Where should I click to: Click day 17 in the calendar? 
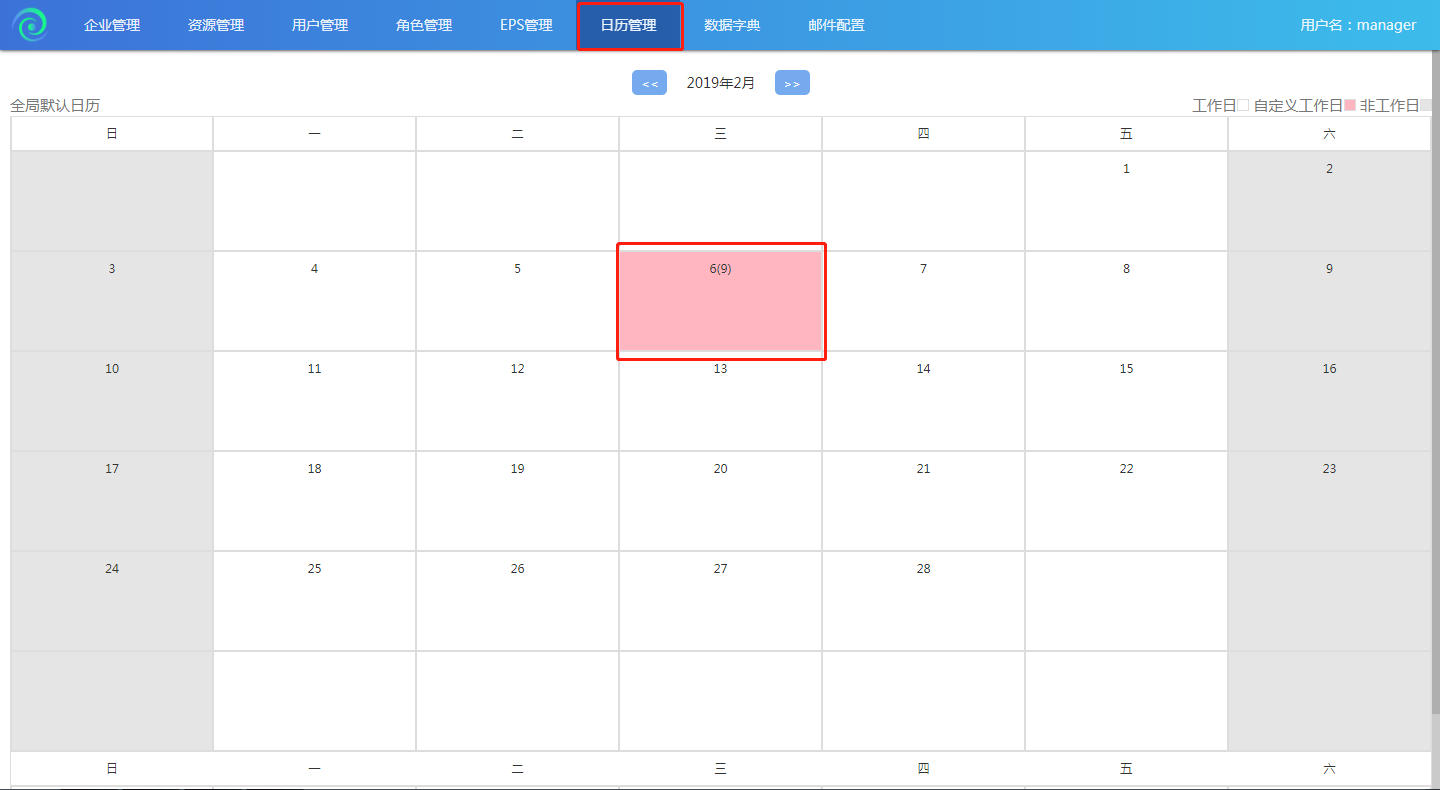click(x=112, y=501)
